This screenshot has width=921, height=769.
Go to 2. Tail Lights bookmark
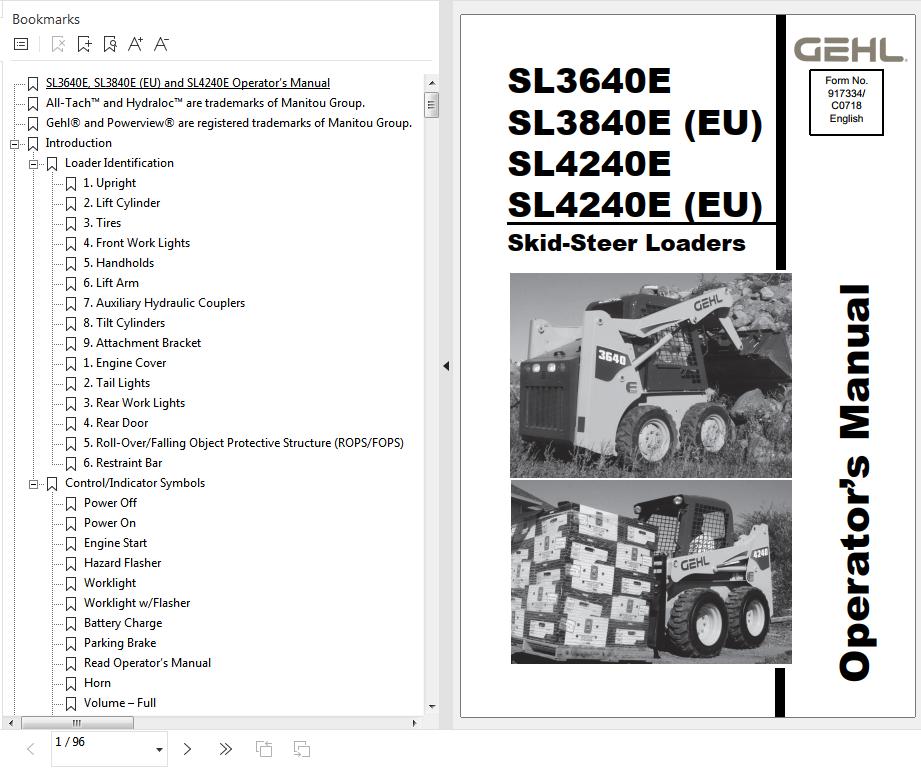click(116, 382)
